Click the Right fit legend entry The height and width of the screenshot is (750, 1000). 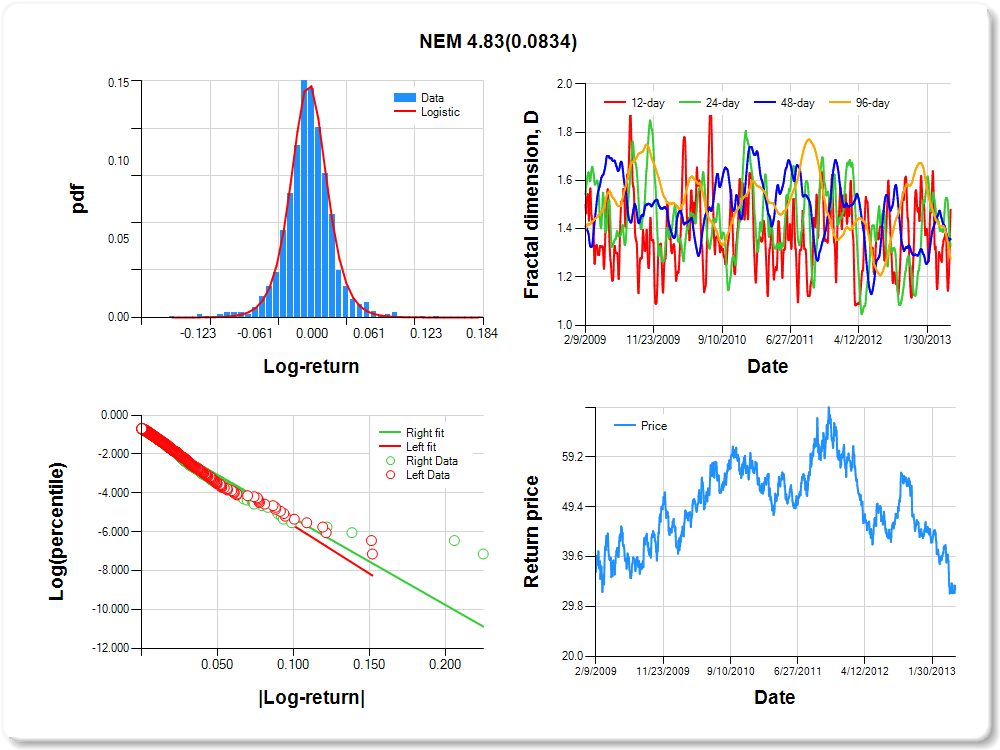coord(414,433)
